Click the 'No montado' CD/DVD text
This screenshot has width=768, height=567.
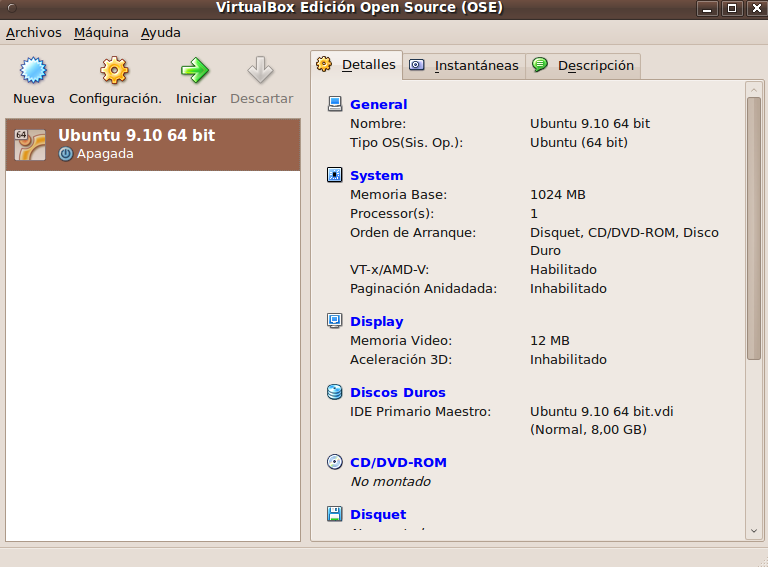point(390,481)
